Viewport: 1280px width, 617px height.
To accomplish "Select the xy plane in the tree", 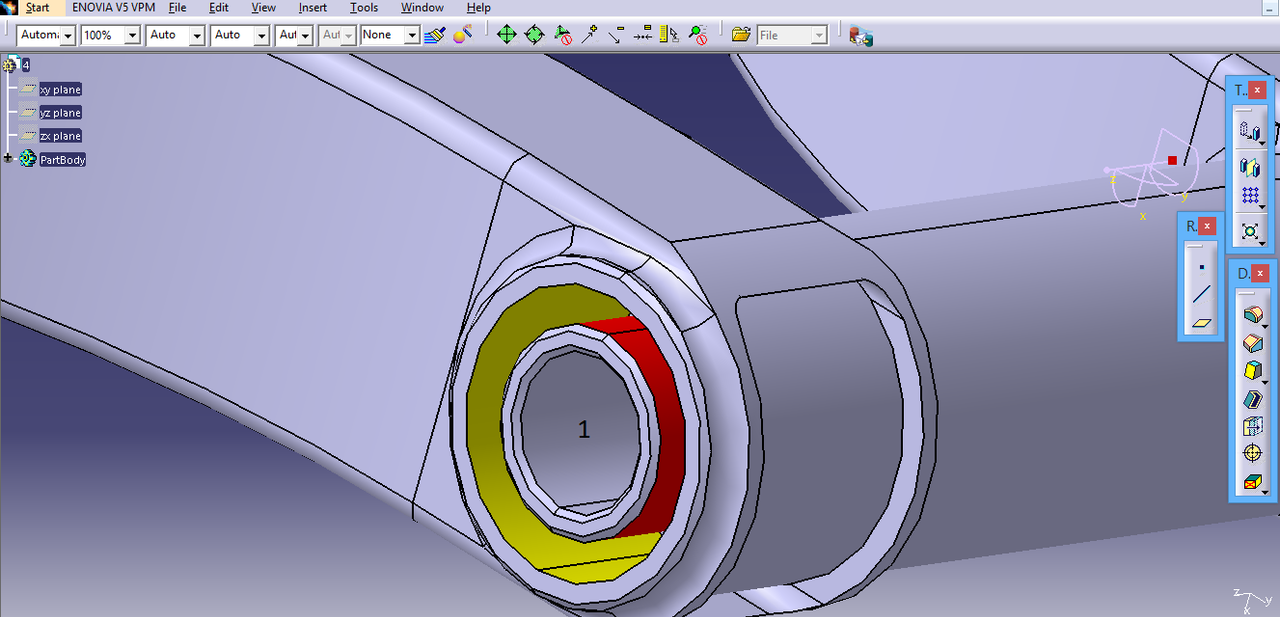I will coord(60,89).
